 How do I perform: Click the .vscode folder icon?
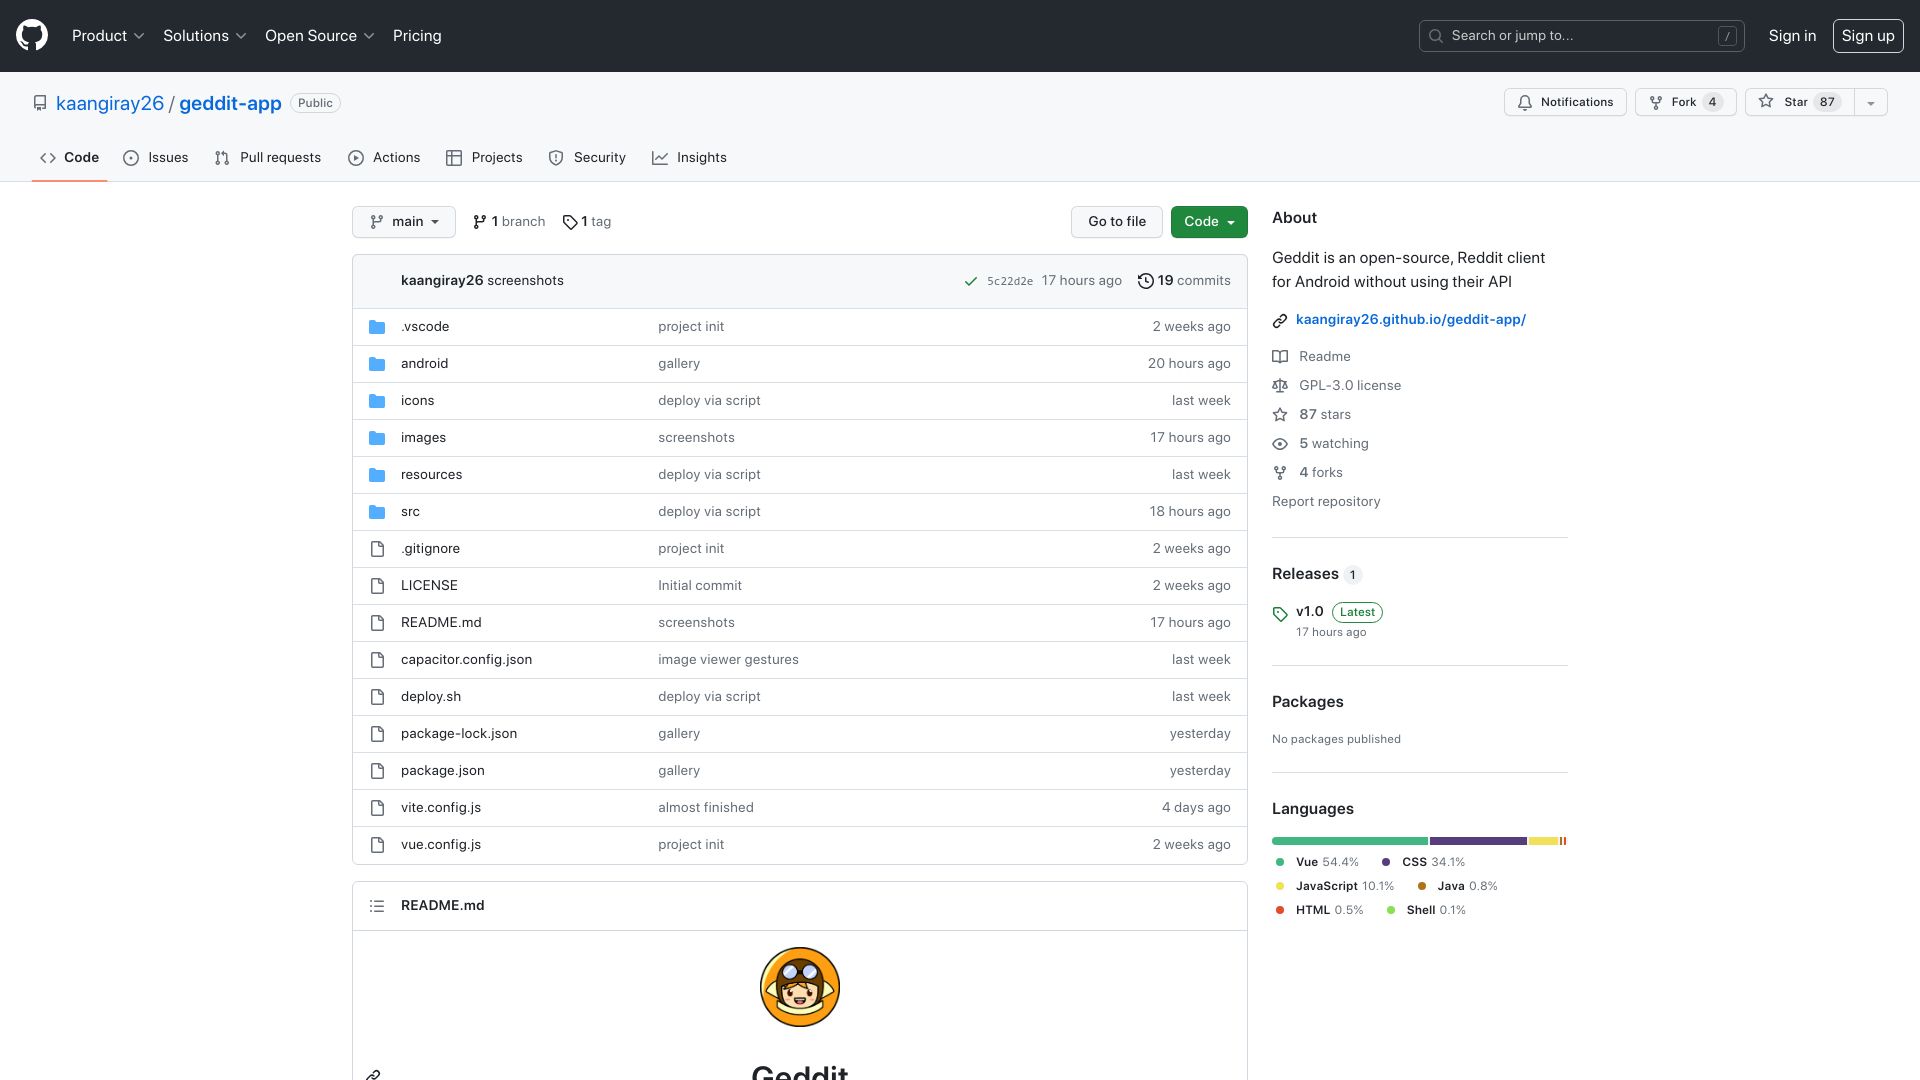click(x=377, y=327)
